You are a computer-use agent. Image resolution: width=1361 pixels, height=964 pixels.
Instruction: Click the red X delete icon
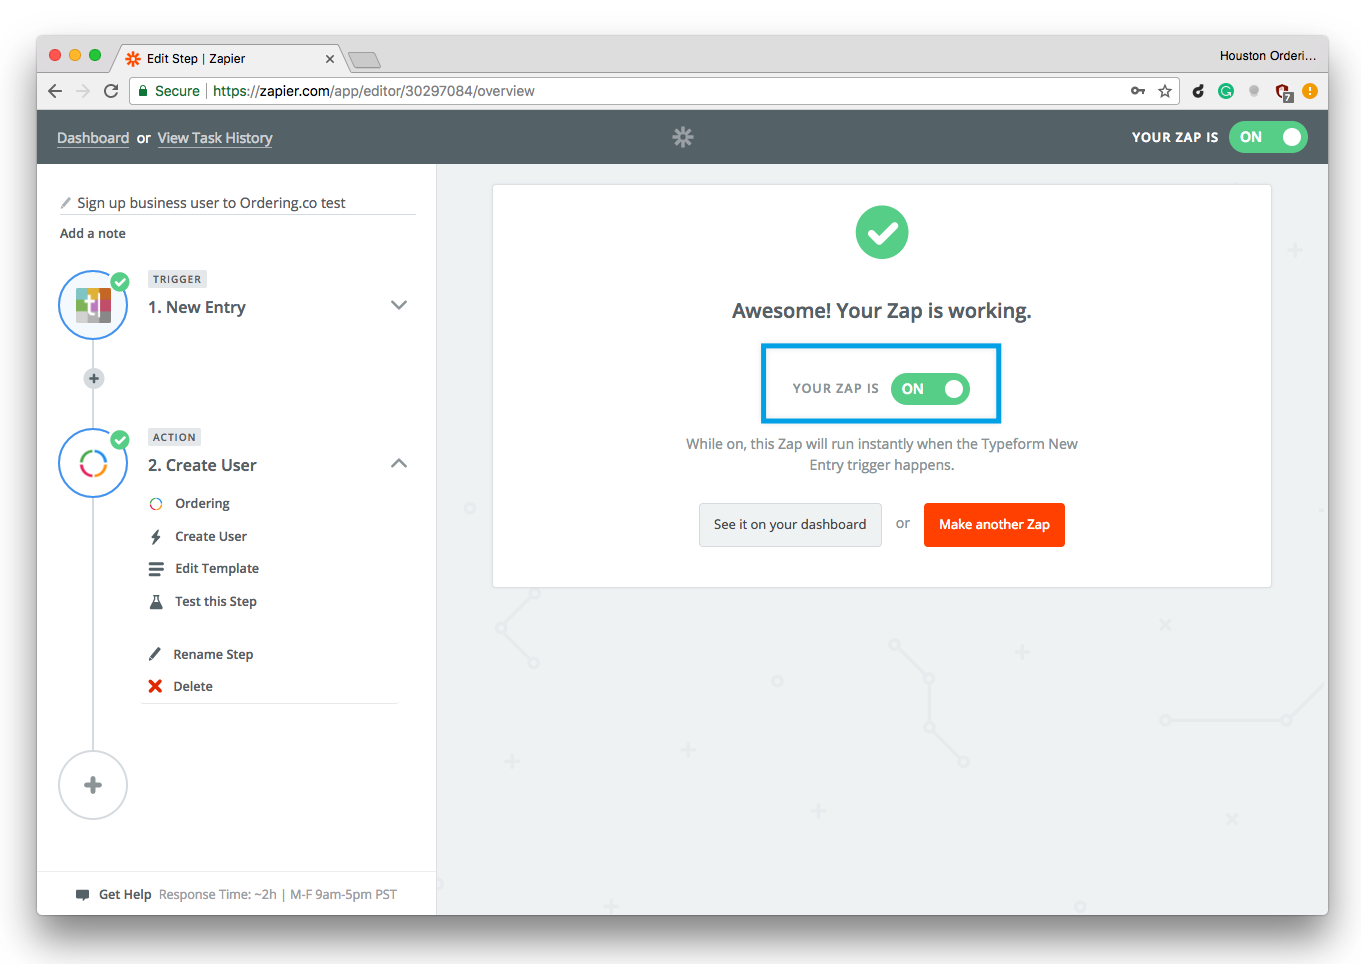pyautogui.click(x=155, y=686)
